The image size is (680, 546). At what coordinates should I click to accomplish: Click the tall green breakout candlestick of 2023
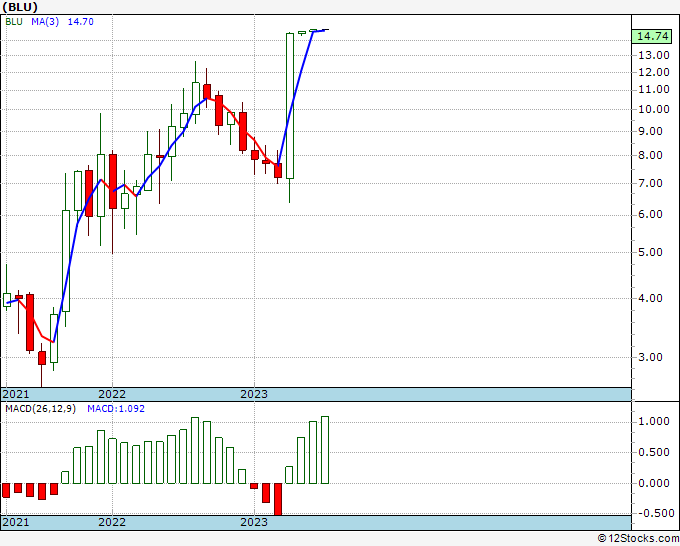click(x=290, y=106)
